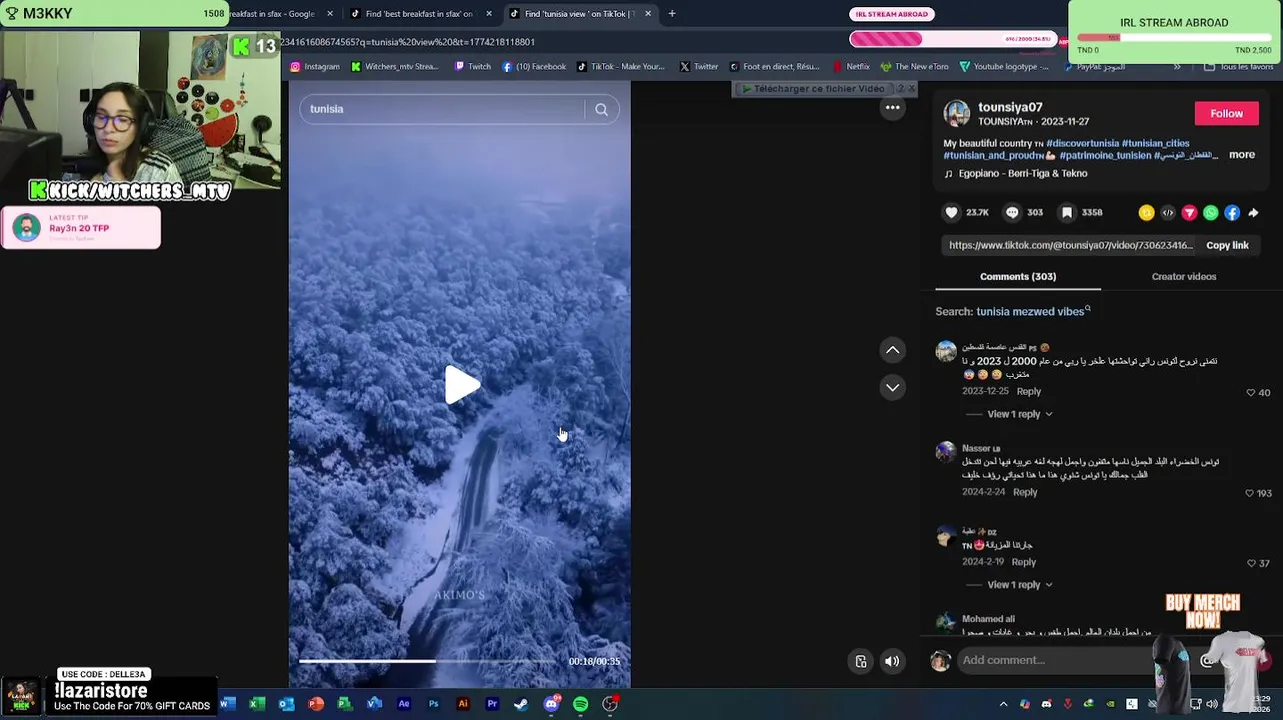Share the video to Facebook
Viewport: 1283px width, 720px height.
1232,212
